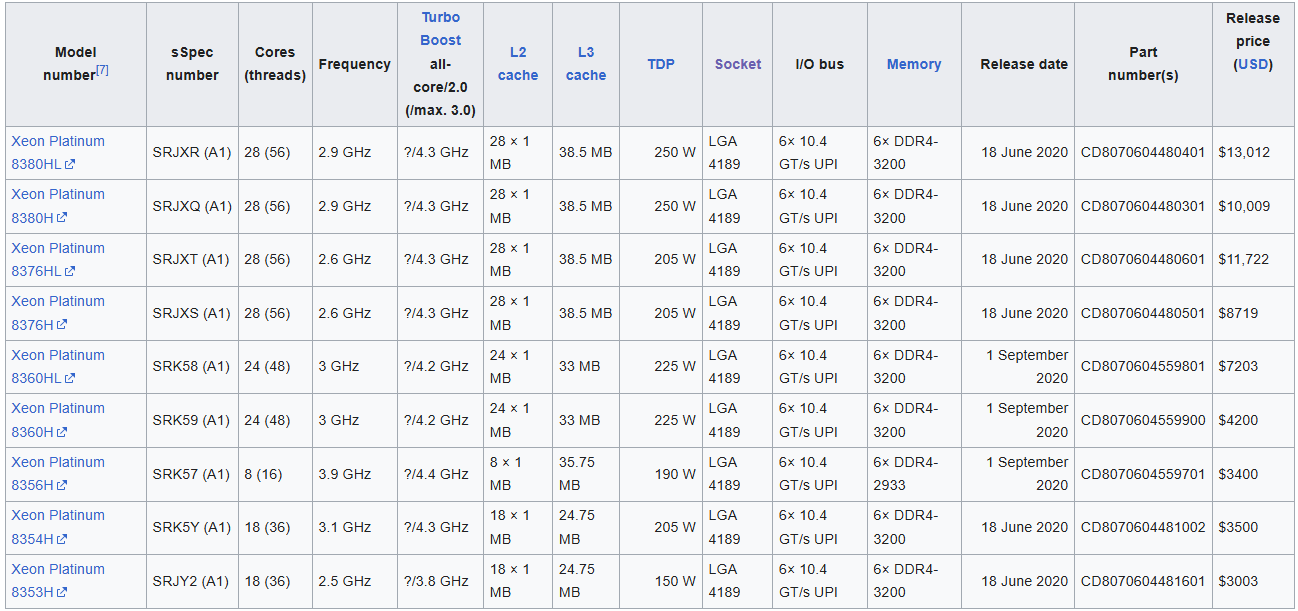
Task: Click external-link icon beside 8380HL model
Action: pos(70,165)
